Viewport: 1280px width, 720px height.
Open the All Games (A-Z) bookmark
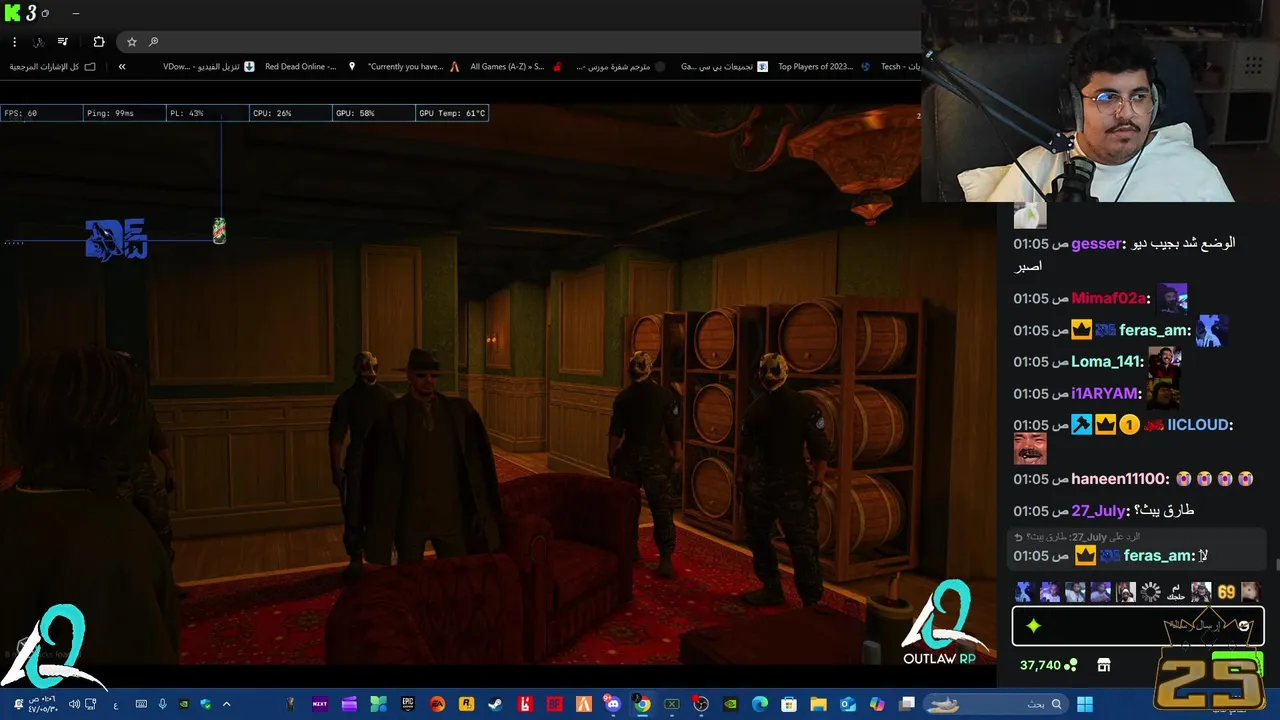point(516,67)
